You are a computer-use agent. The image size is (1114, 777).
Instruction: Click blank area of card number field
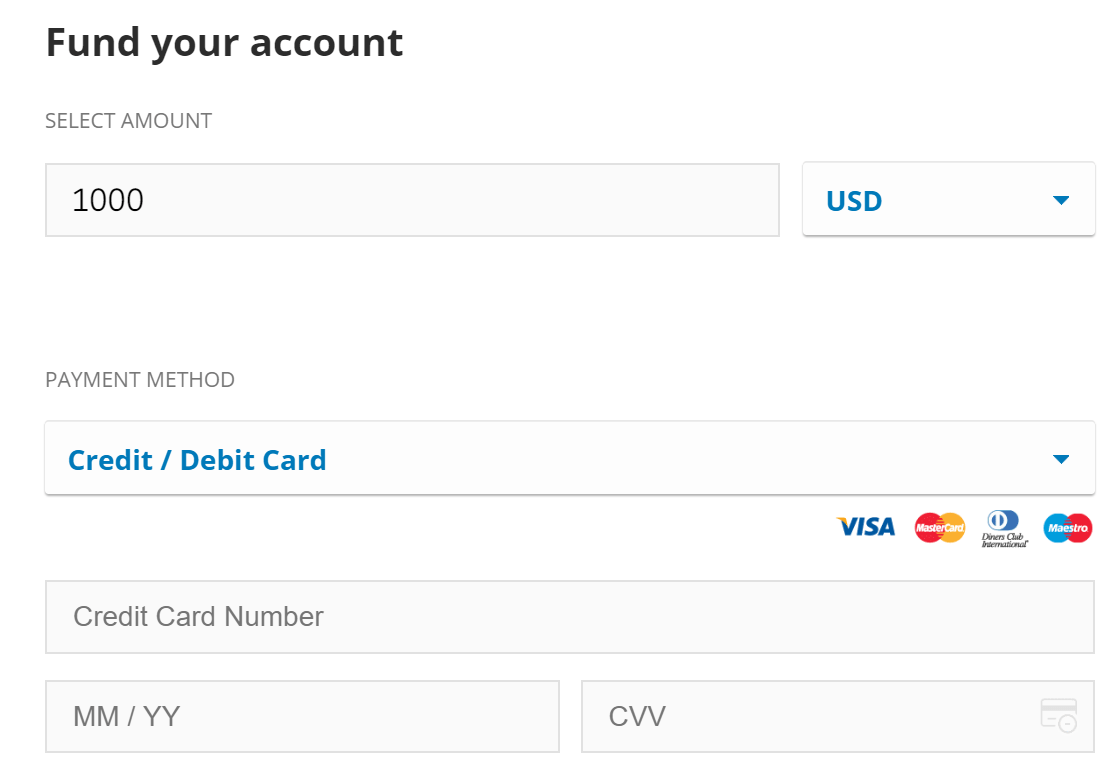click(x=710, y=616)
